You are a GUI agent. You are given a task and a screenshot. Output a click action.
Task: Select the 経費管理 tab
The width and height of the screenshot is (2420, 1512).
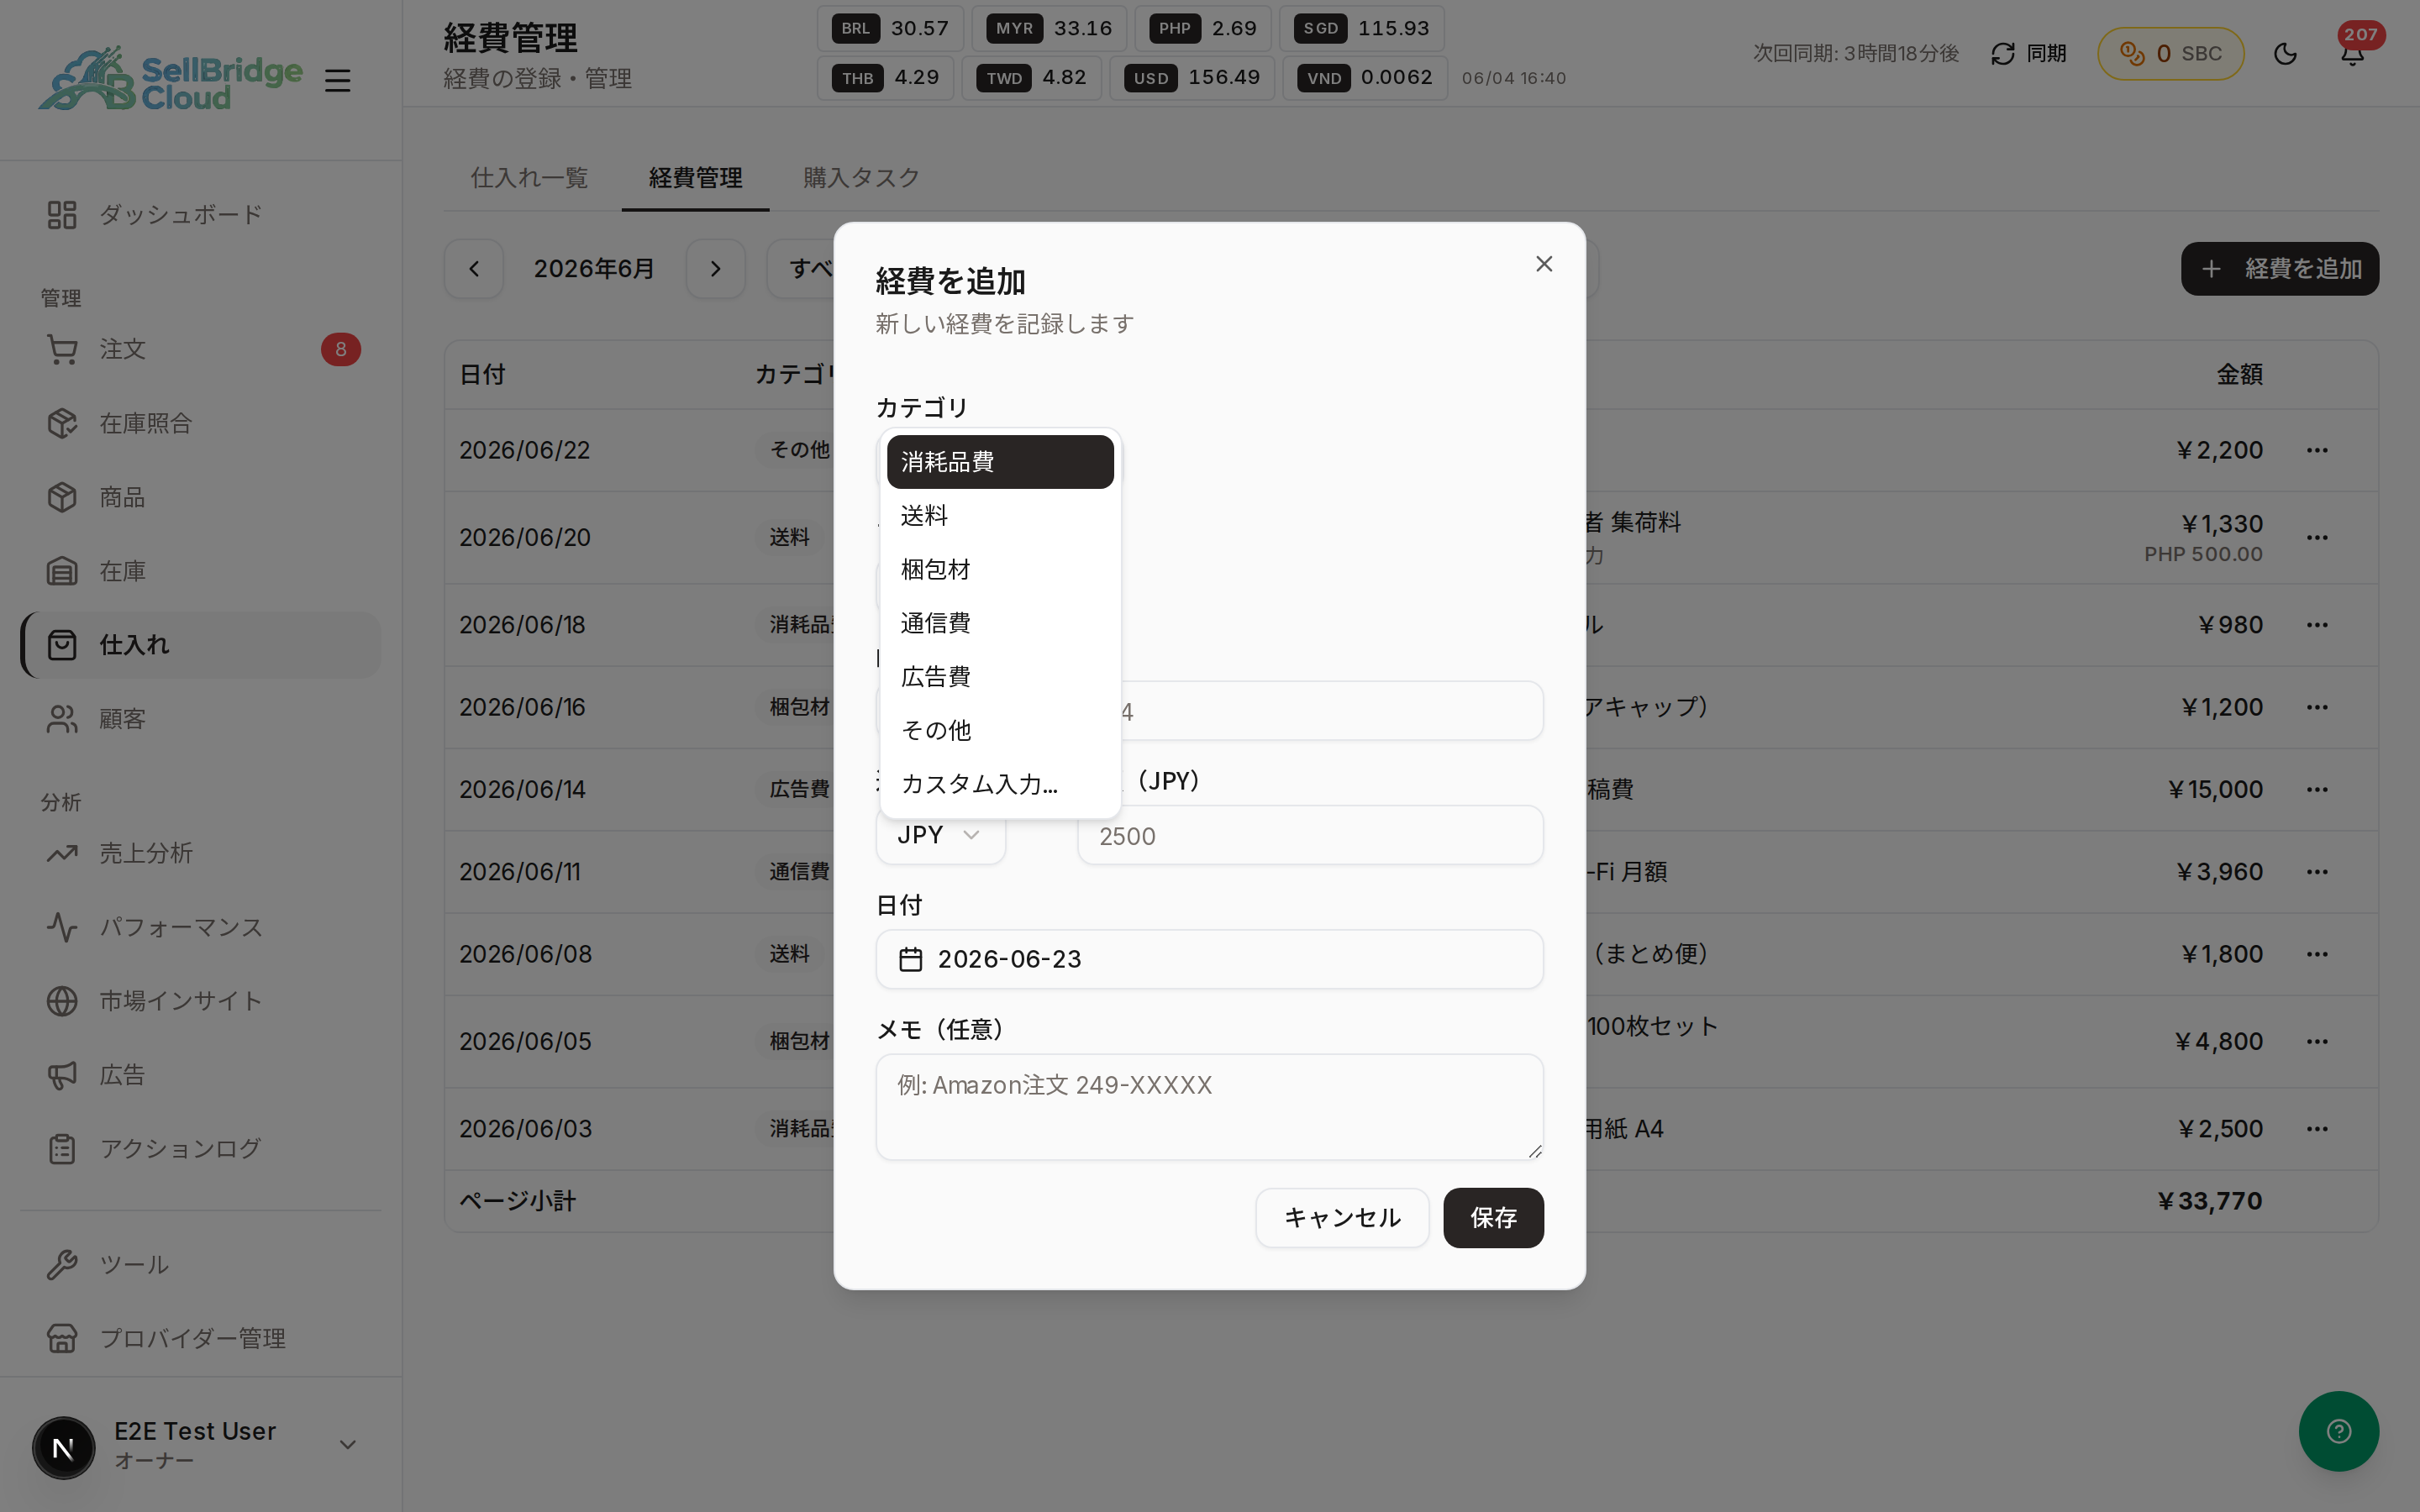point(695,178)
